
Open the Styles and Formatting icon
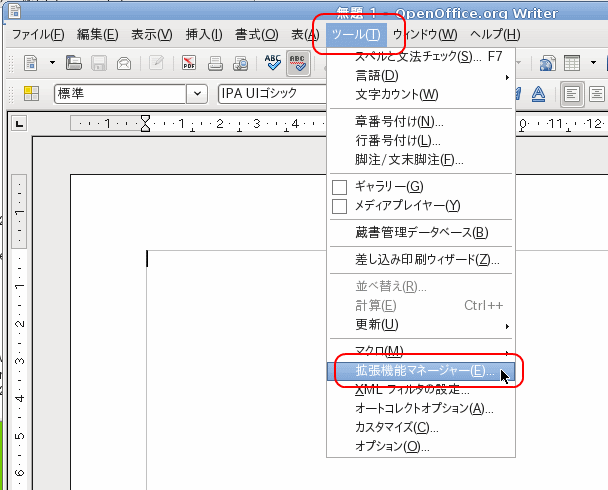click(31, 95)
